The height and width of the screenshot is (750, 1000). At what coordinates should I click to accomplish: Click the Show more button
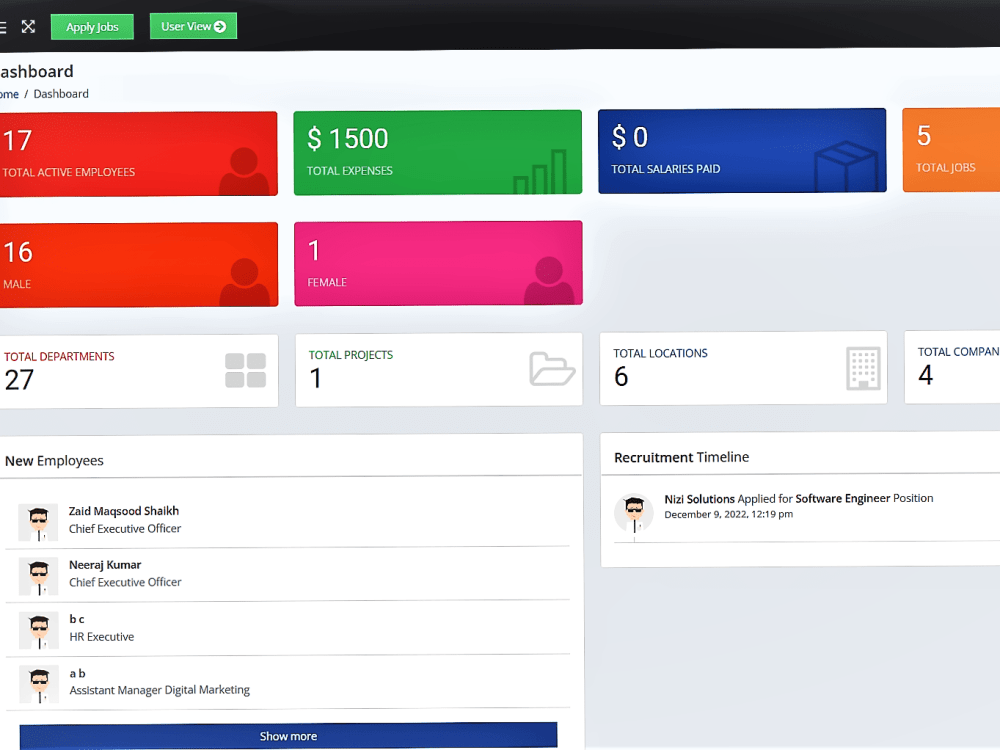[x=288, y=736]
